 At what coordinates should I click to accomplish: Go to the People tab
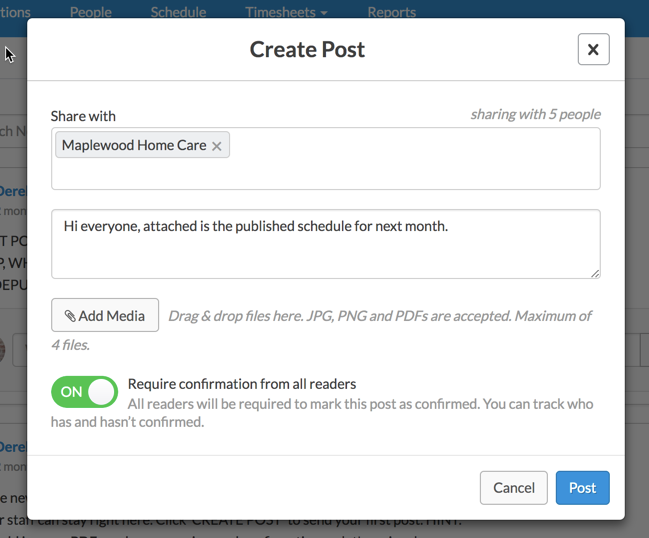(x=91, y=13)
